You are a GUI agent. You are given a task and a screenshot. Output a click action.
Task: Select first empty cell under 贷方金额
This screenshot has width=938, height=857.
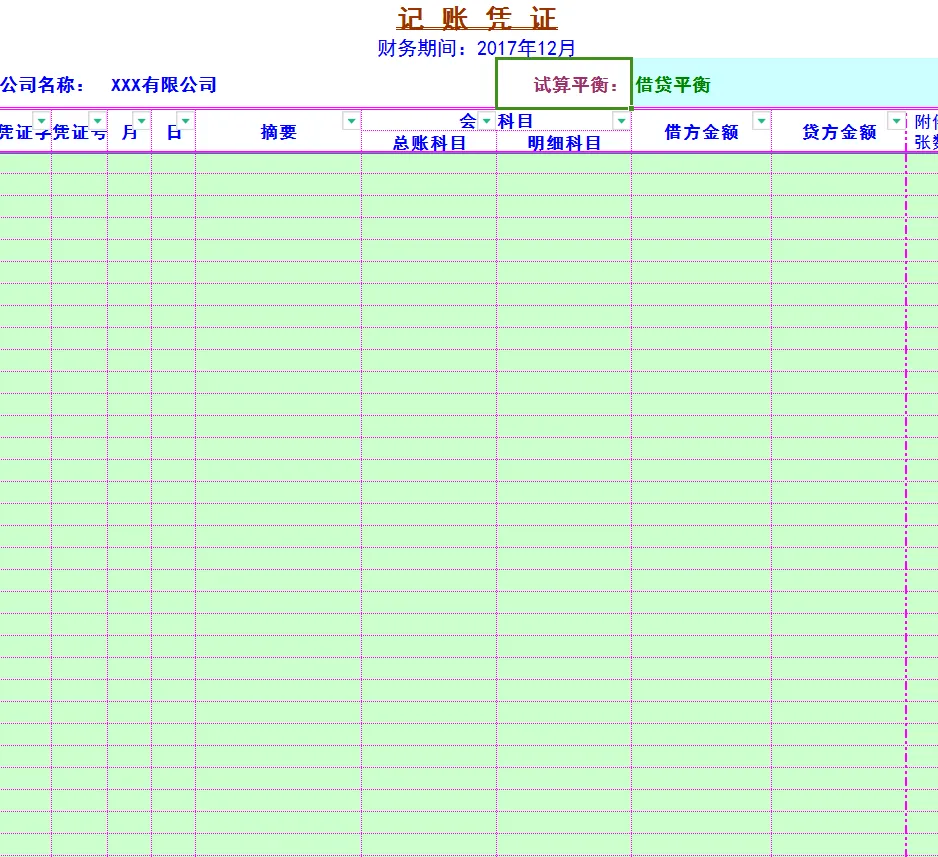(839, 163)
